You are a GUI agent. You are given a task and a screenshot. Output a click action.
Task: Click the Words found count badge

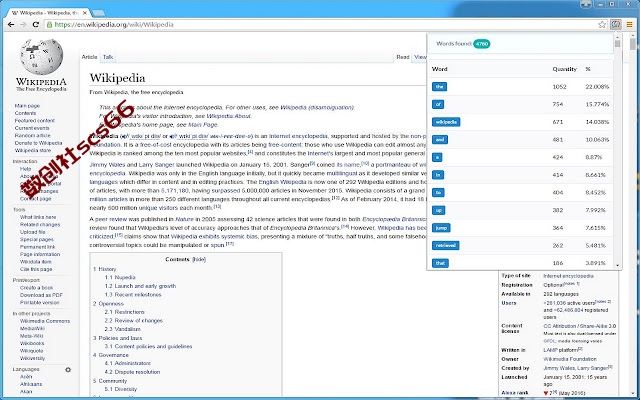(482, 44)
